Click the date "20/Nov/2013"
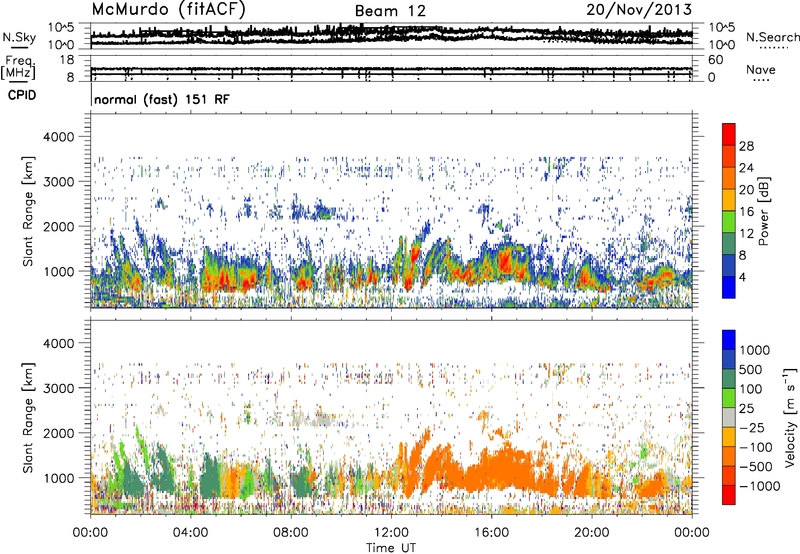800x554 pixels. [x=639, y=10]
